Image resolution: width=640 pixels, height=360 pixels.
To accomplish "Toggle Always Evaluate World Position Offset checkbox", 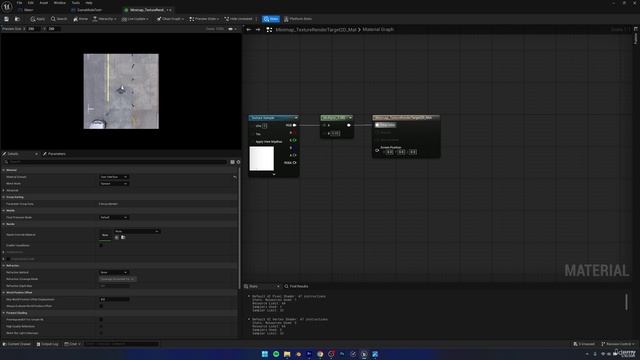I will [x=101, y=306].
